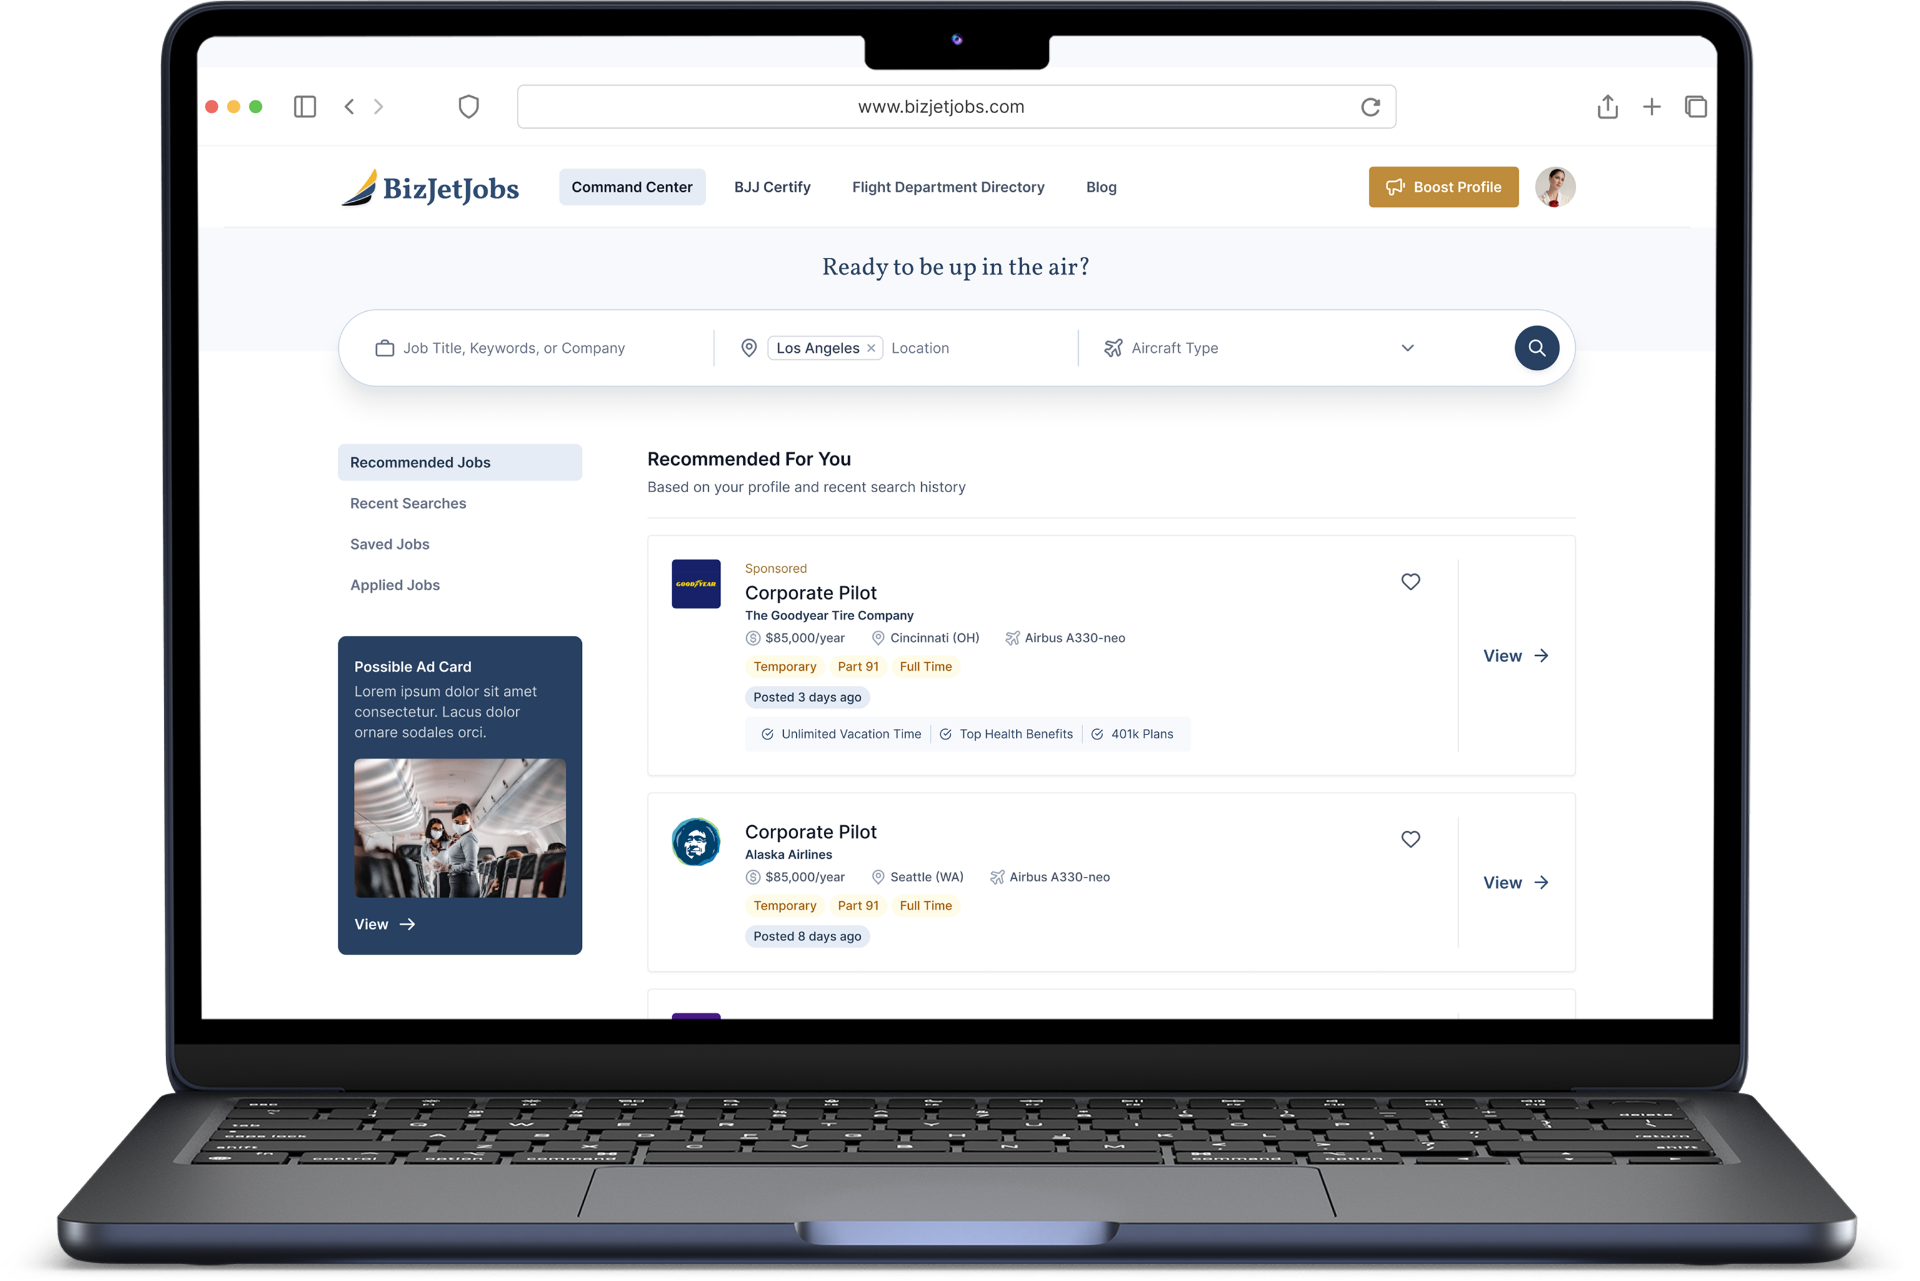This screenshot has height=1281, width=1920.
Task: Click the Boost Profile button
Action: (1443, 187)
